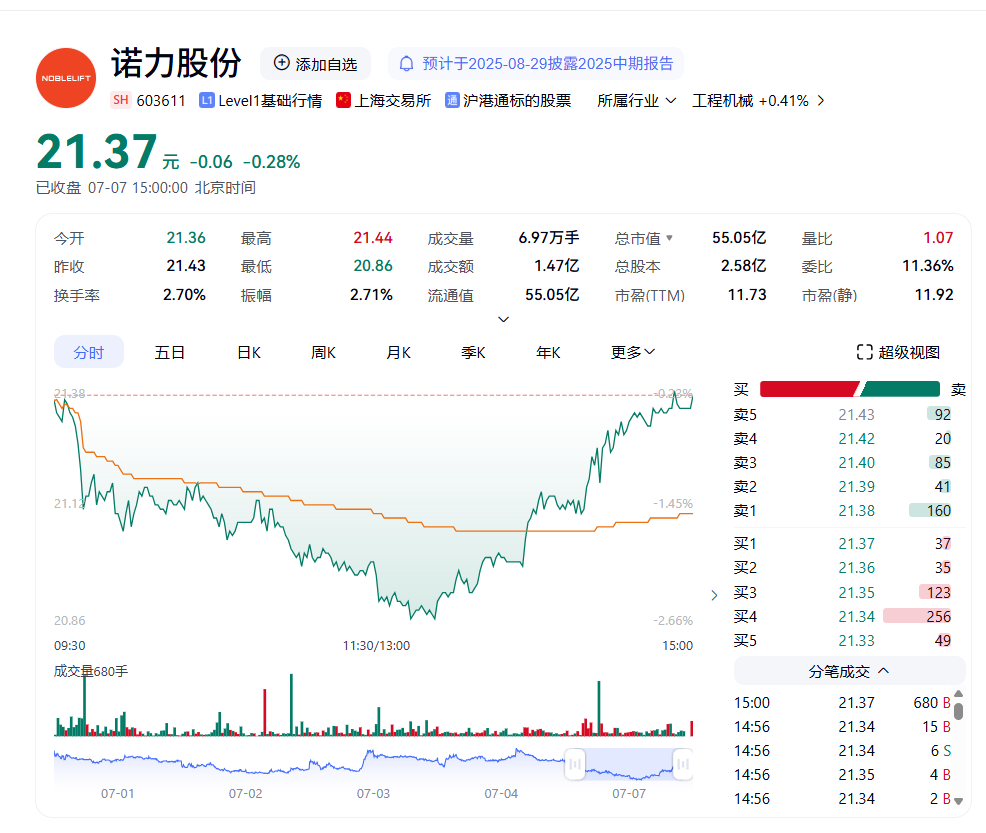
Task: Click the China flag icon
Action: (x=343, y=101)
